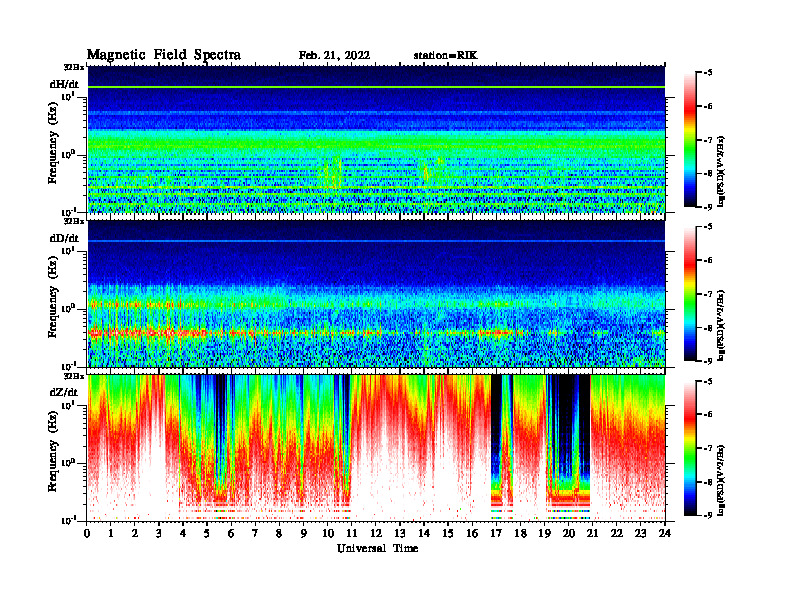Screen dimensions: 792x612
Task: Click the -5 value on dH/dt color bar
Action: click(707, 73)
